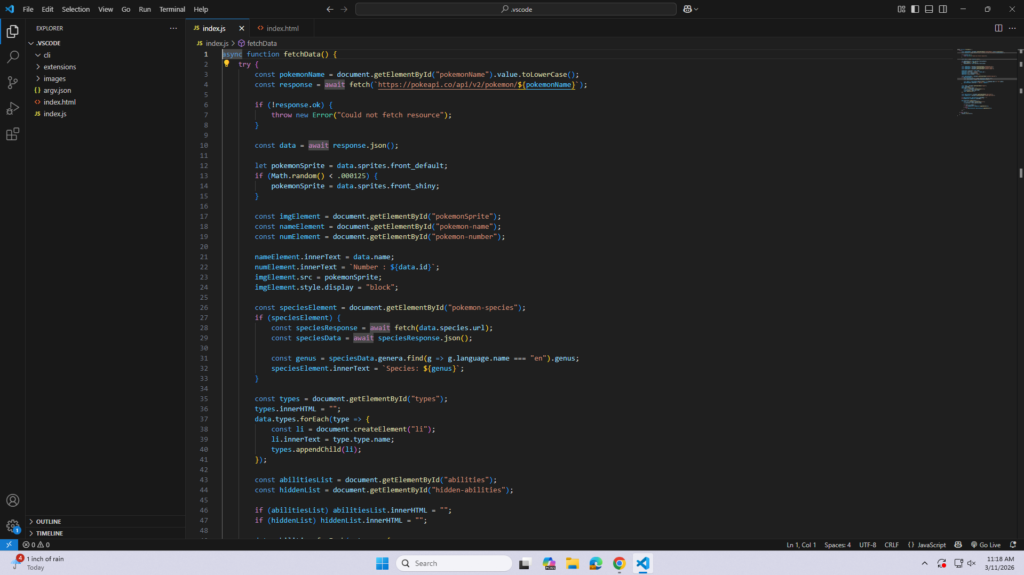Click the minimap code overview
1024x575 pixels.
click(x=976, y=80)
